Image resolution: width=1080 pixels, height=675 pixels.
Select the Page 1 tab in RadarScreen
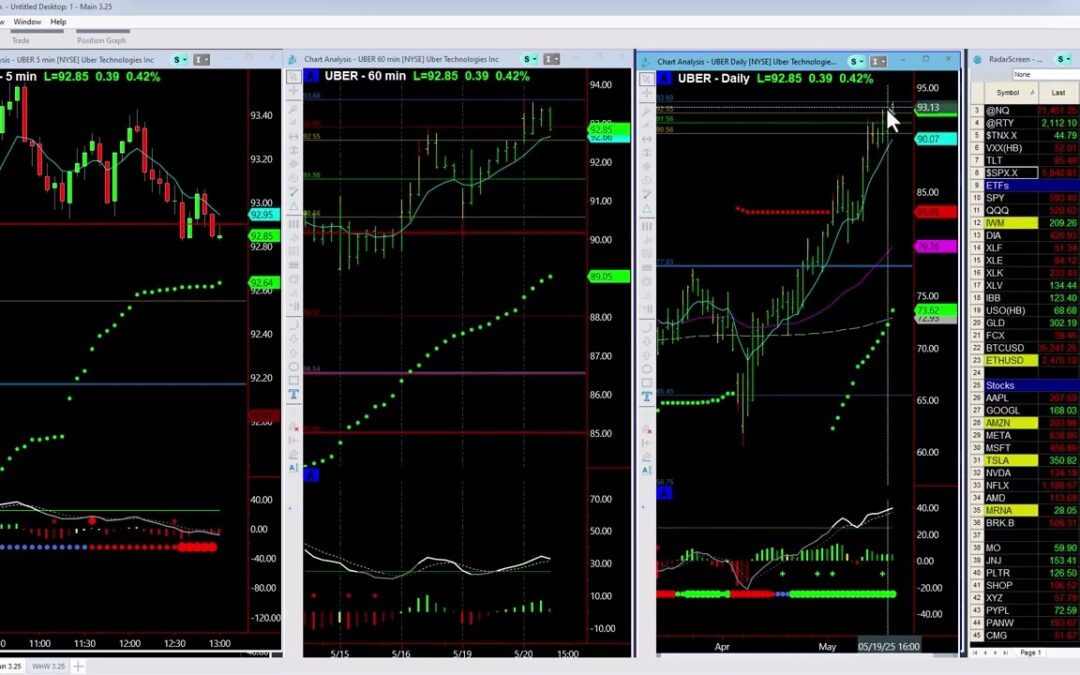point(1030,652)
